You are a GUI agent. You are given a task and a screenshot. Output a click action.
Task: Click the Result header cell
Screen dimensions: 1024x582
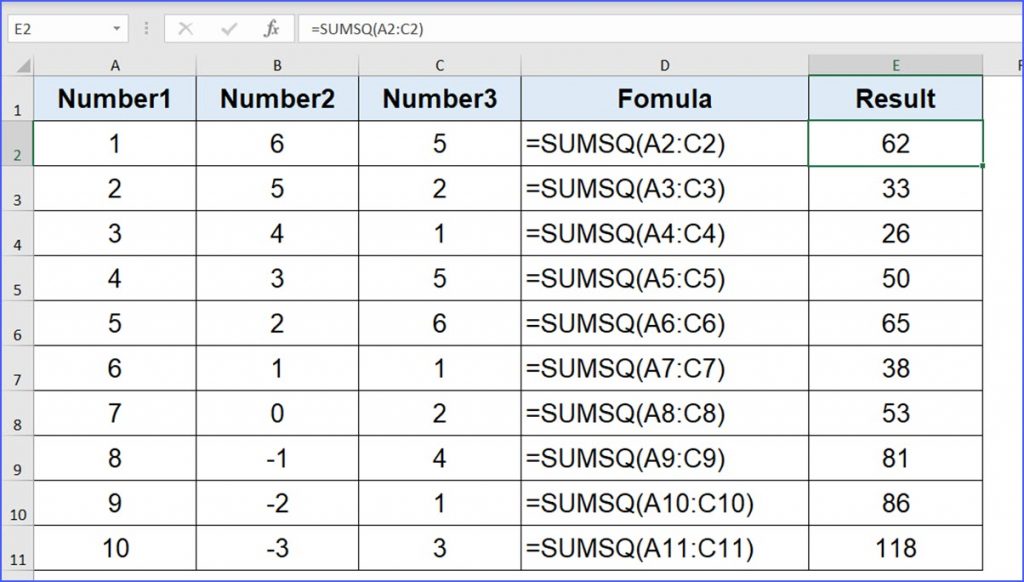(895, 98)
